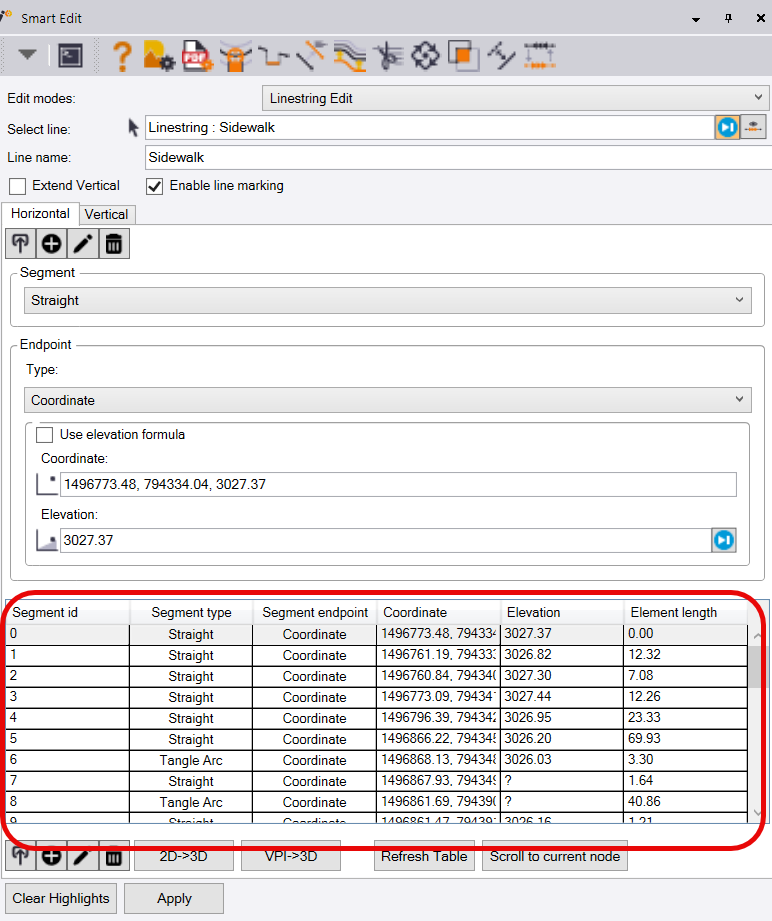The image size is (772, 921).
Task: Click the Refresh Table button
Action: pyautogui.click(x=426, y=856)
